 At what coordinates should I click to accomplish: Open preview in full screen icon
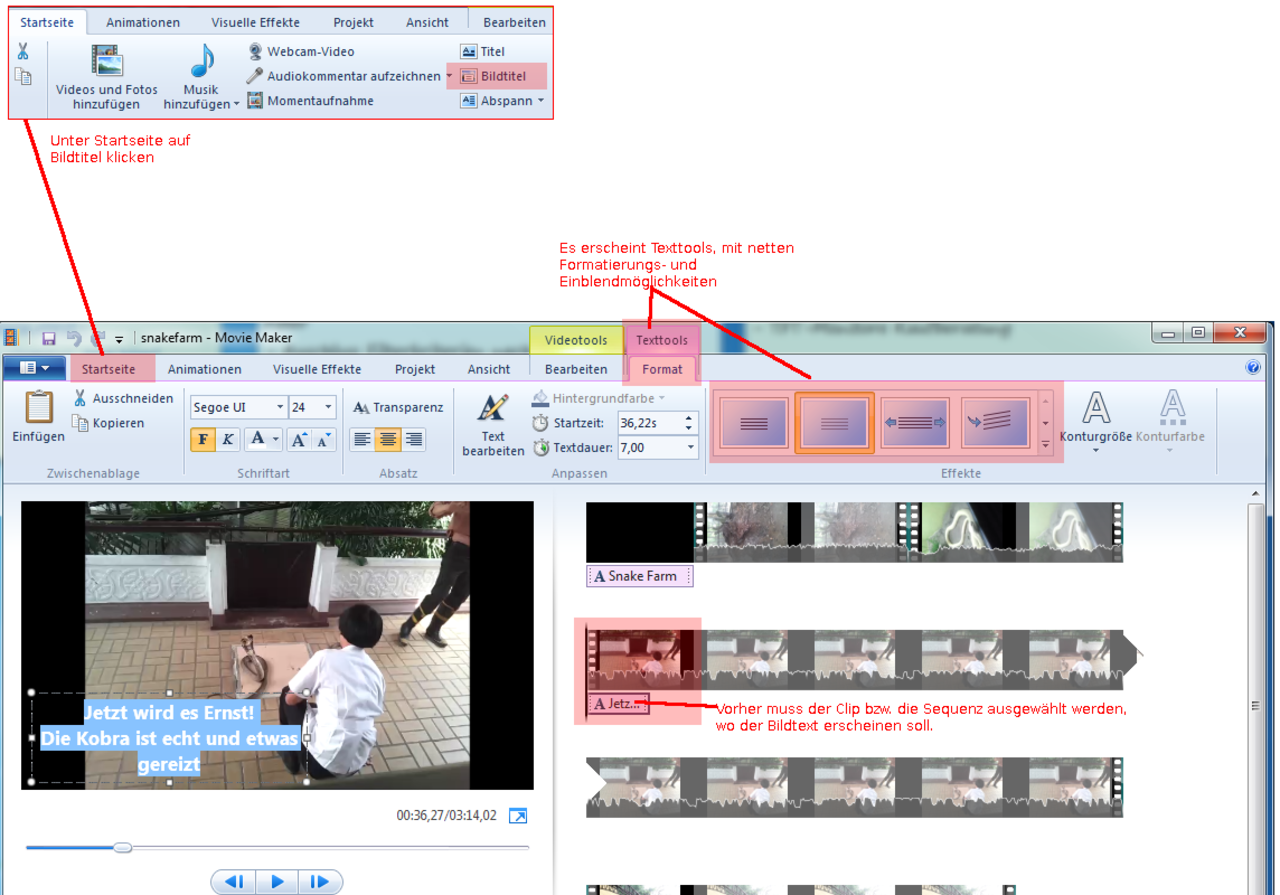tap(518, 816)
